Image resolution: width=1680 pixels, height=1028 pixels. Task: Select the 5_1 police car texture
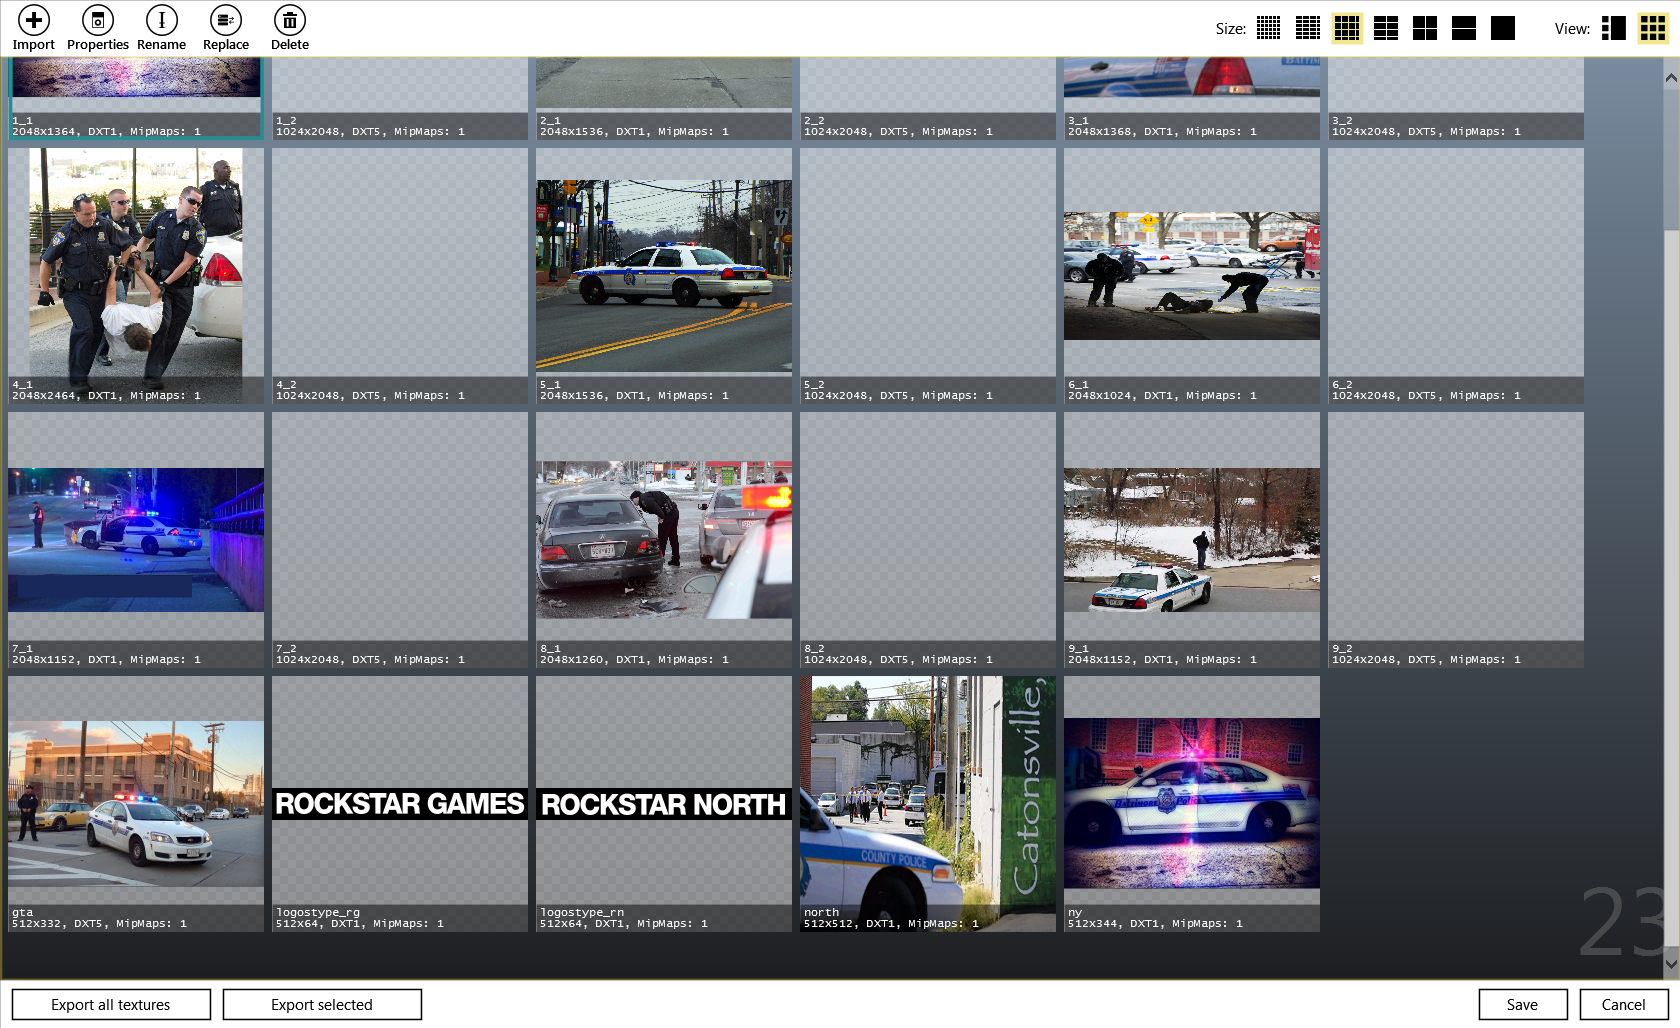point(664,275)
